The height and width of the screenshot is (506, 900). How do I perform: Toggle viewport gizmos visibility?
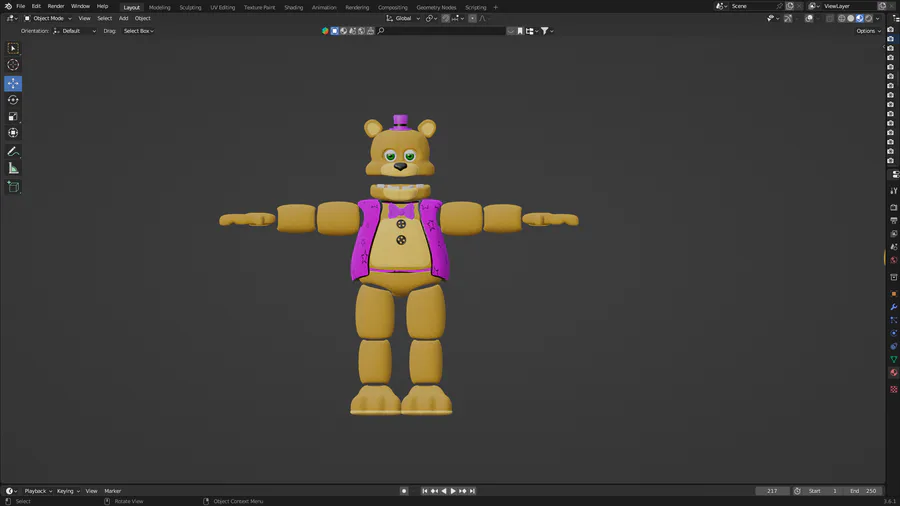788,18
